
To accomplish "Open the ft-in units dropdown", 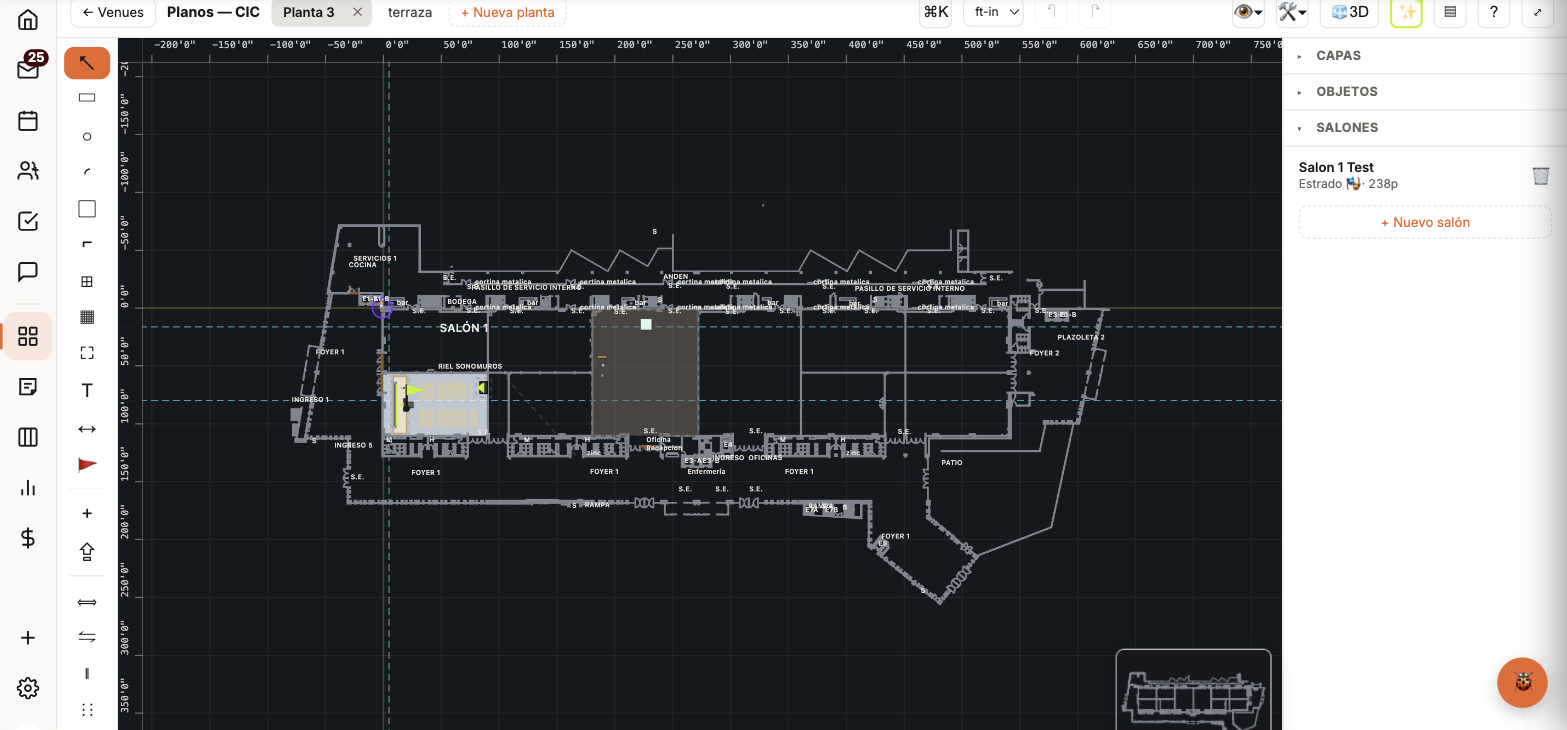I will [x=993, y=12].
